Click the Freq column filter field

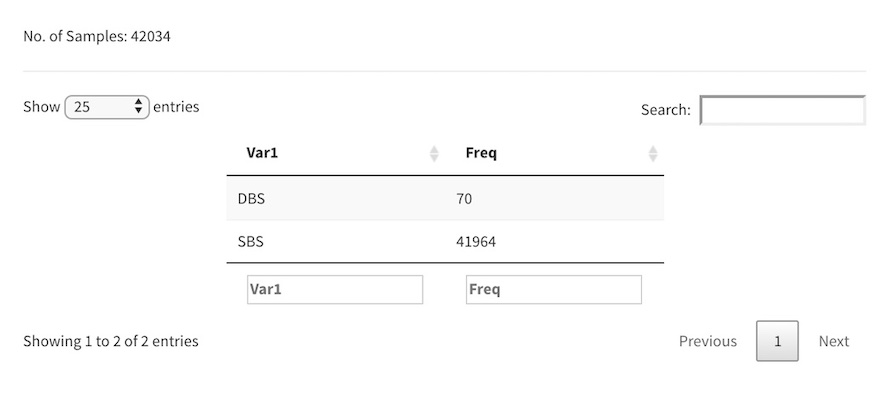click(553, 290)
